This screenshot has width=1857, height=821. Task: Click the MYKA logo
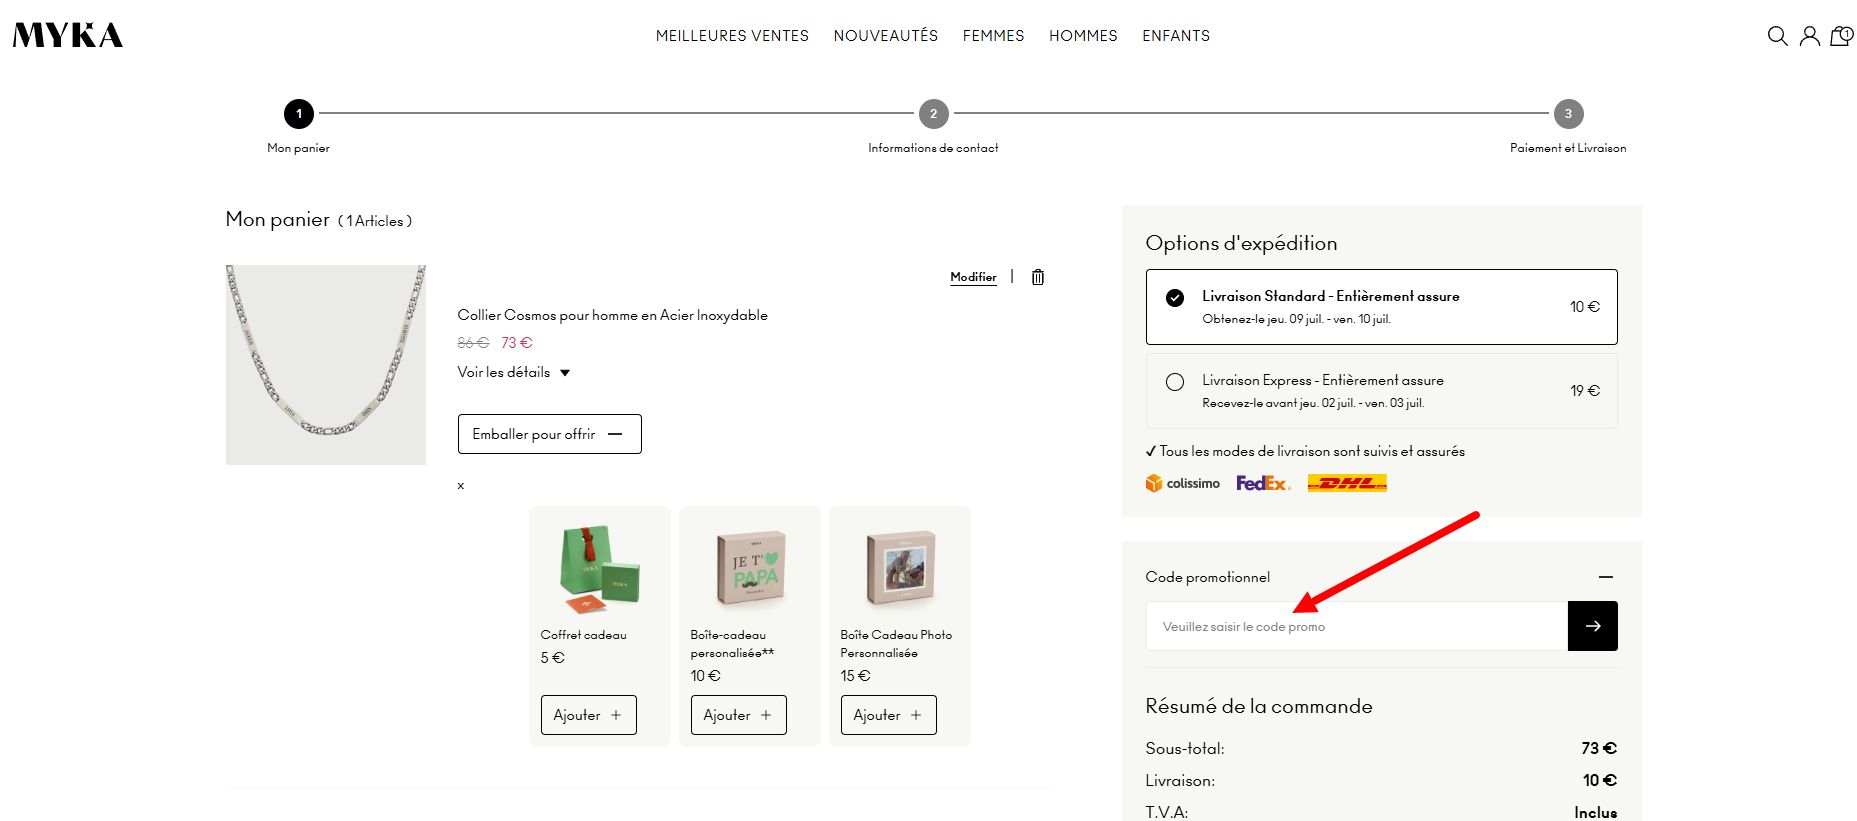[68, 36]
